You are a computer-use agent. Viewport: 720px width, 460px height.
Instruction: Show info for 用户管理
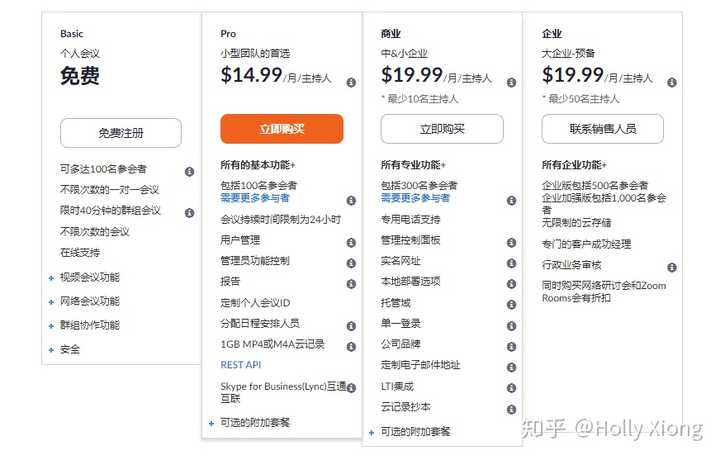[351, 242]
